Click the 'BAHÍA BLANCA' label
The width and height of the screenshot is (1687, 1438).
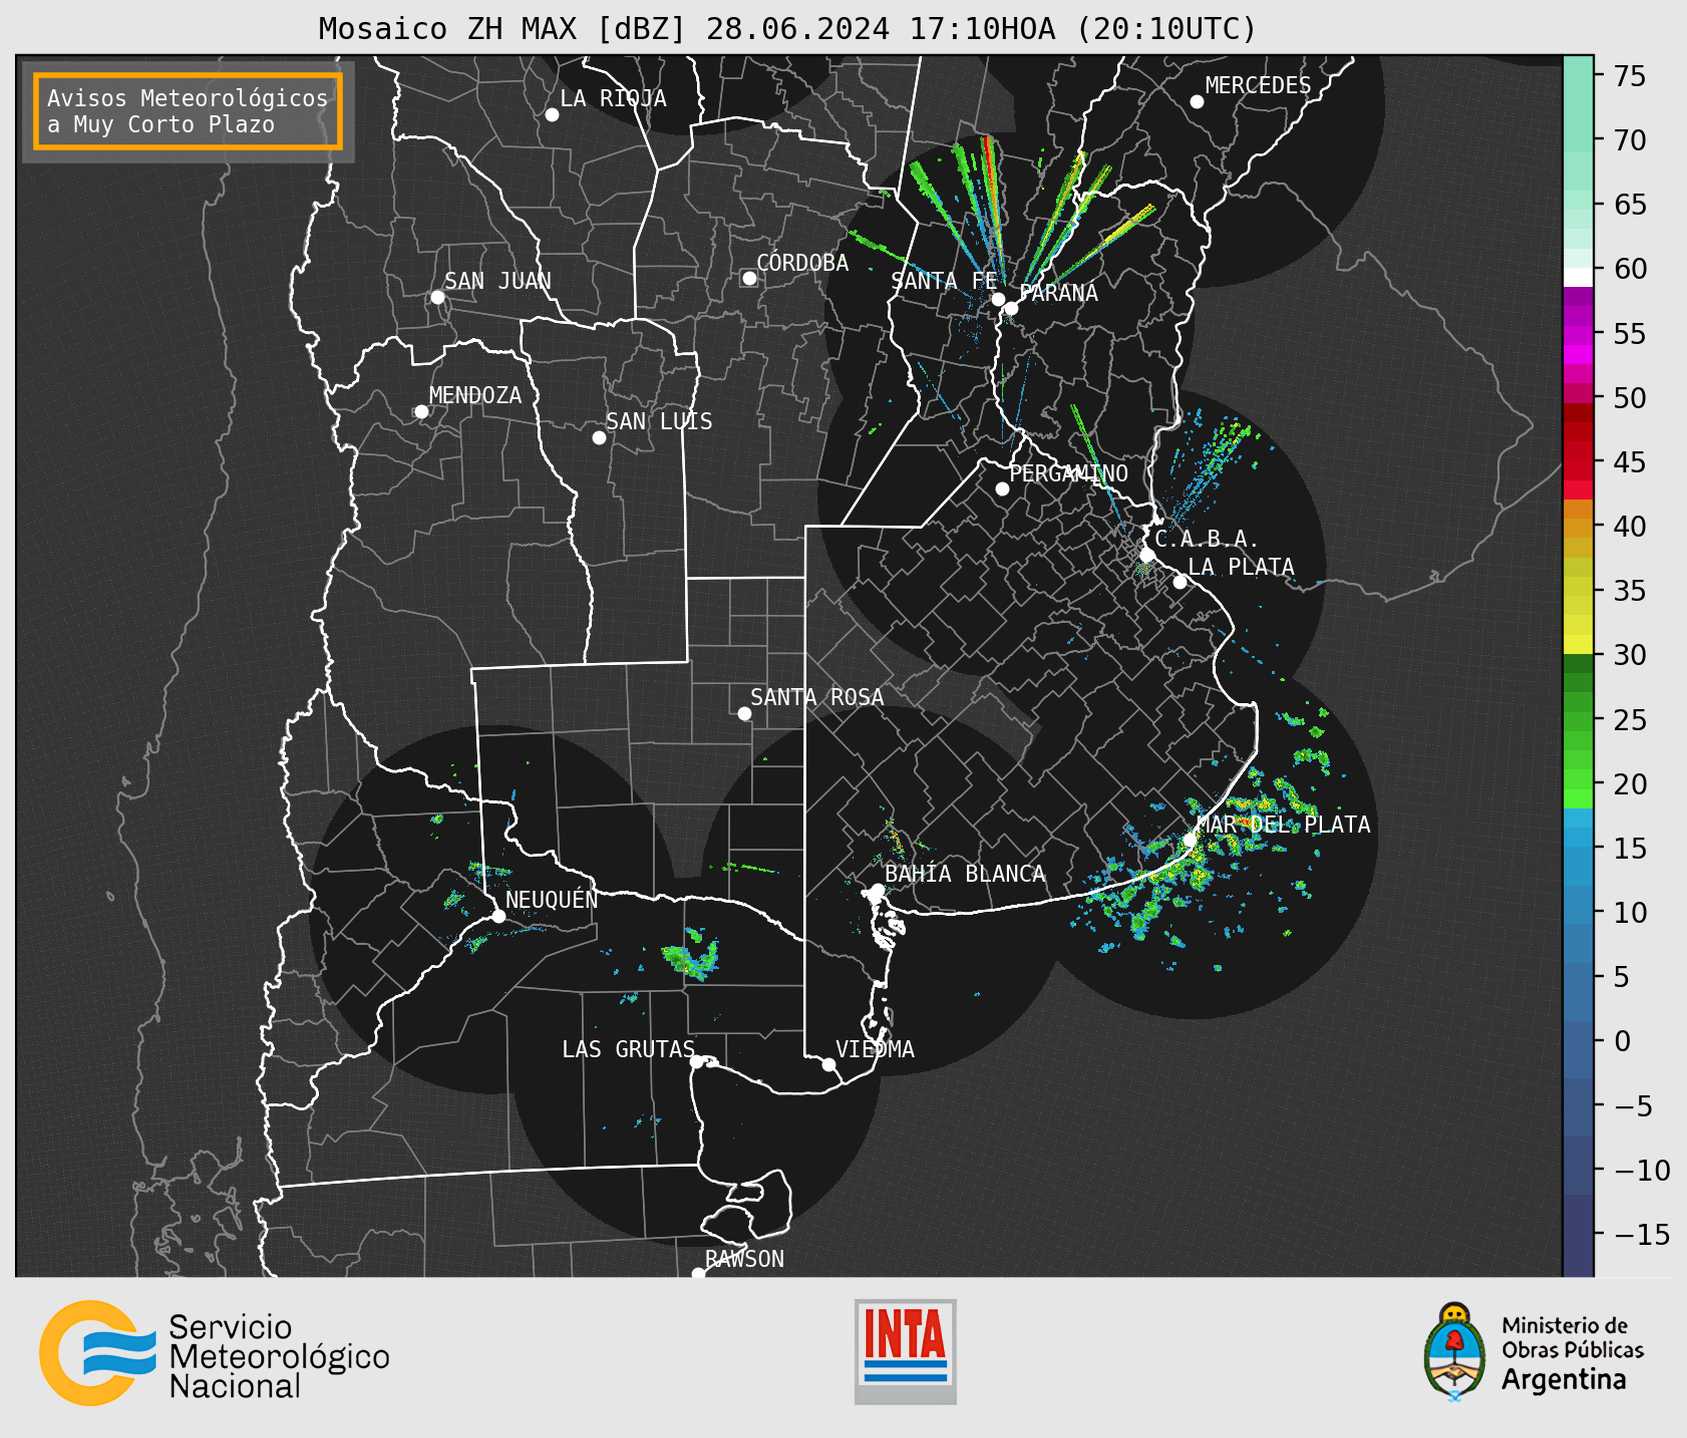pyautogui.click(x=965, y=874)
